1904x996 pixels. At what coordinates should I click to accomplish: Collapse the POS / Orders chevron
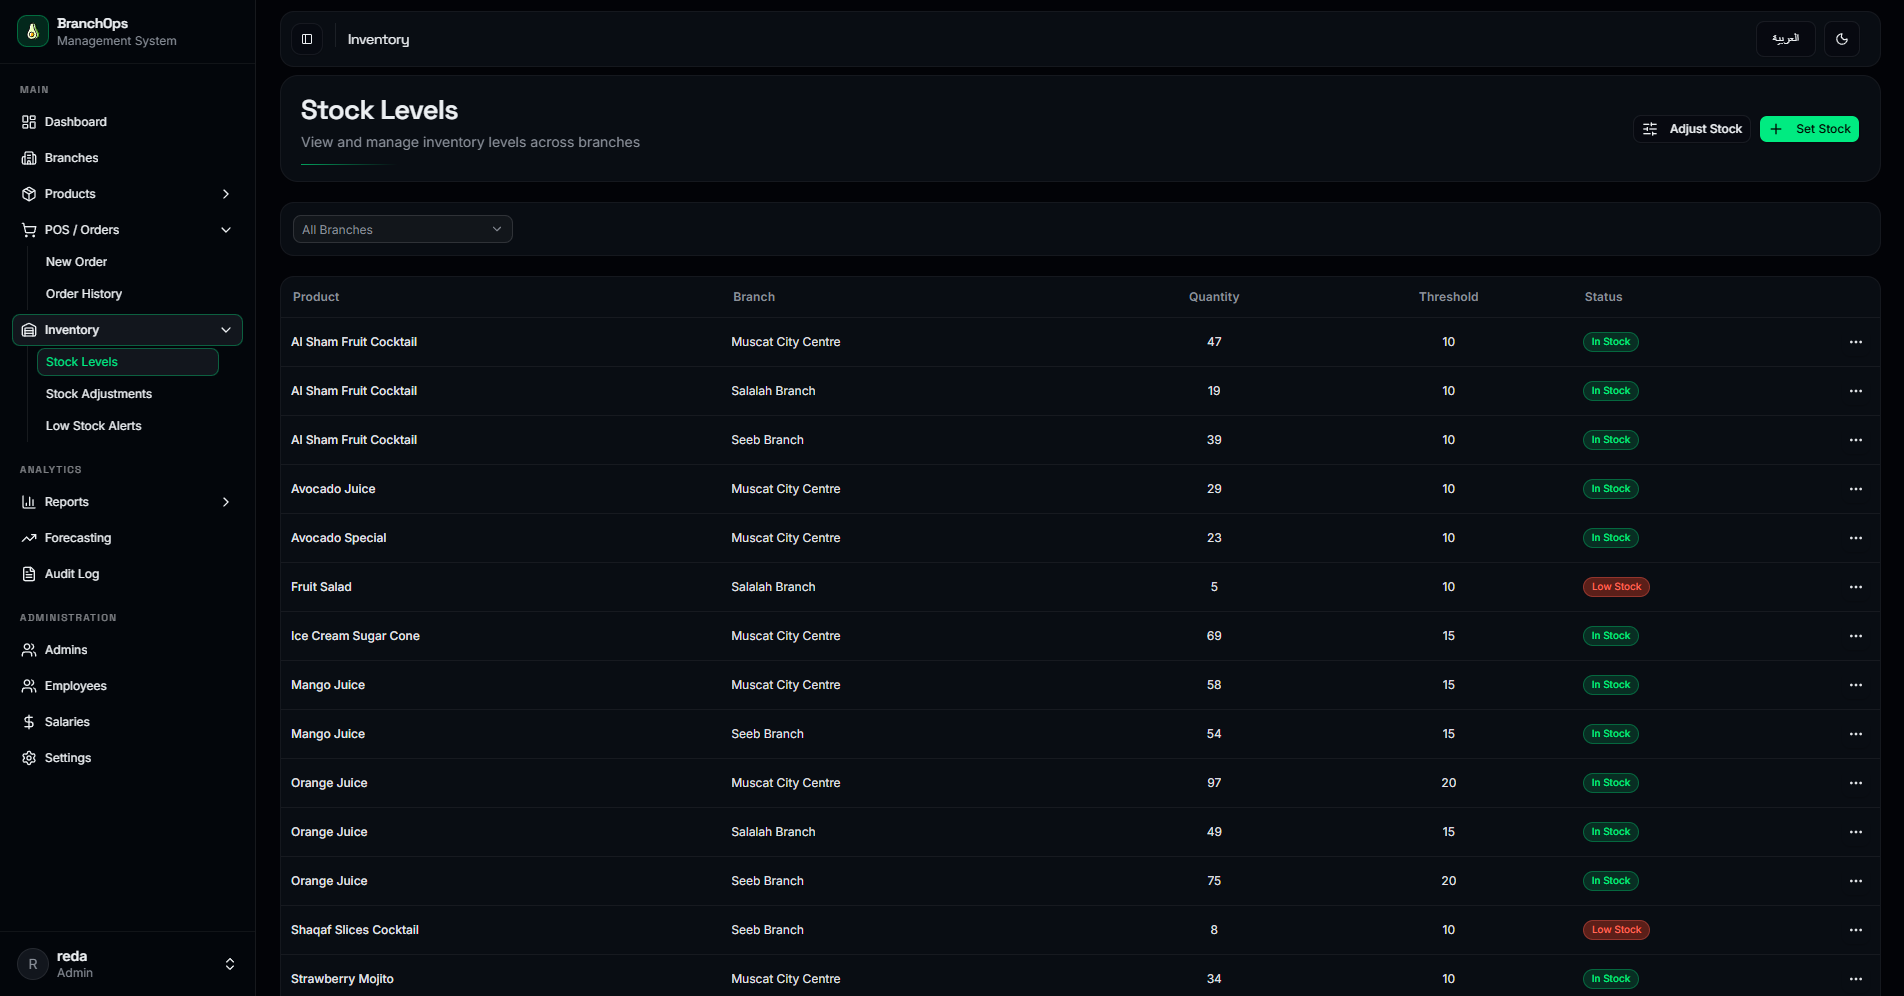(226, 230)
